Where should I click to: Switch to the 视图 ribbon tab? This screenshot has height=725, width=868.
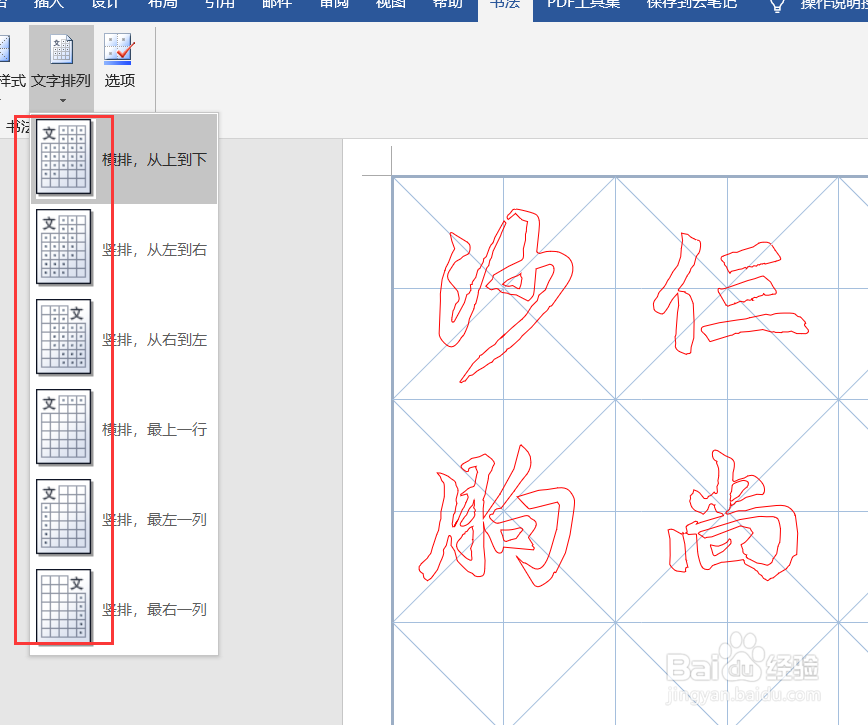[x=389, y=5]
